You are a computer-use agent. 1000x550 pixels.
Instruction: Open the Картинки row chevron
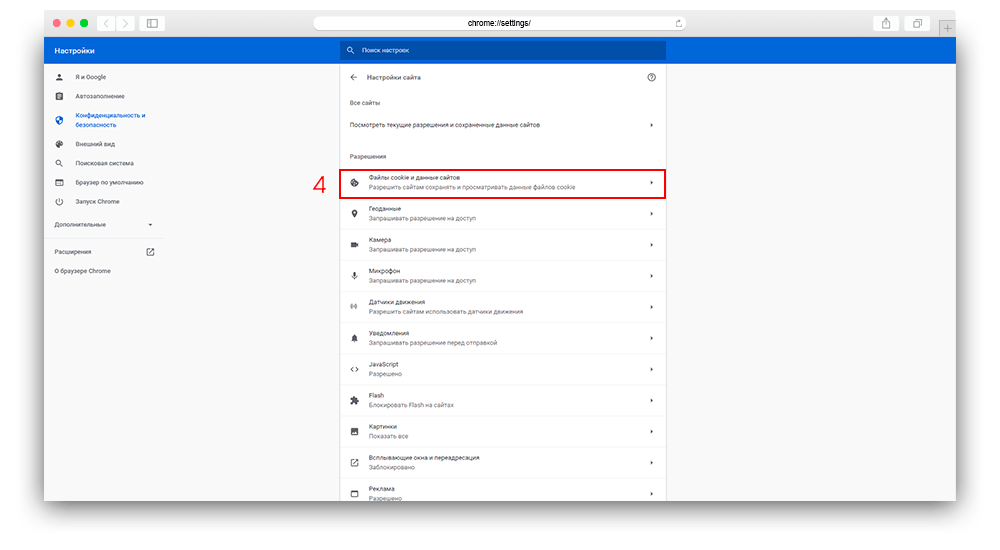[x=651, y=432]
